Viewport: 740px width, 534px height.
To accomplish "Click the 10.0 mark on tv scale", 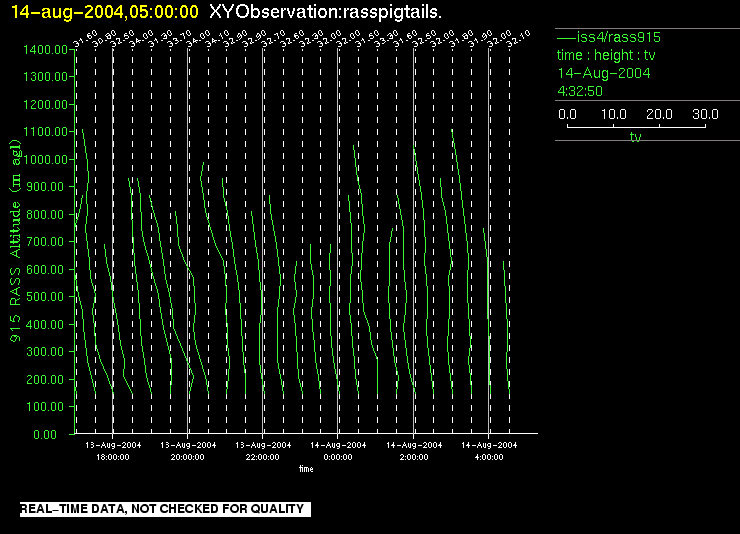I will (614, 115).
